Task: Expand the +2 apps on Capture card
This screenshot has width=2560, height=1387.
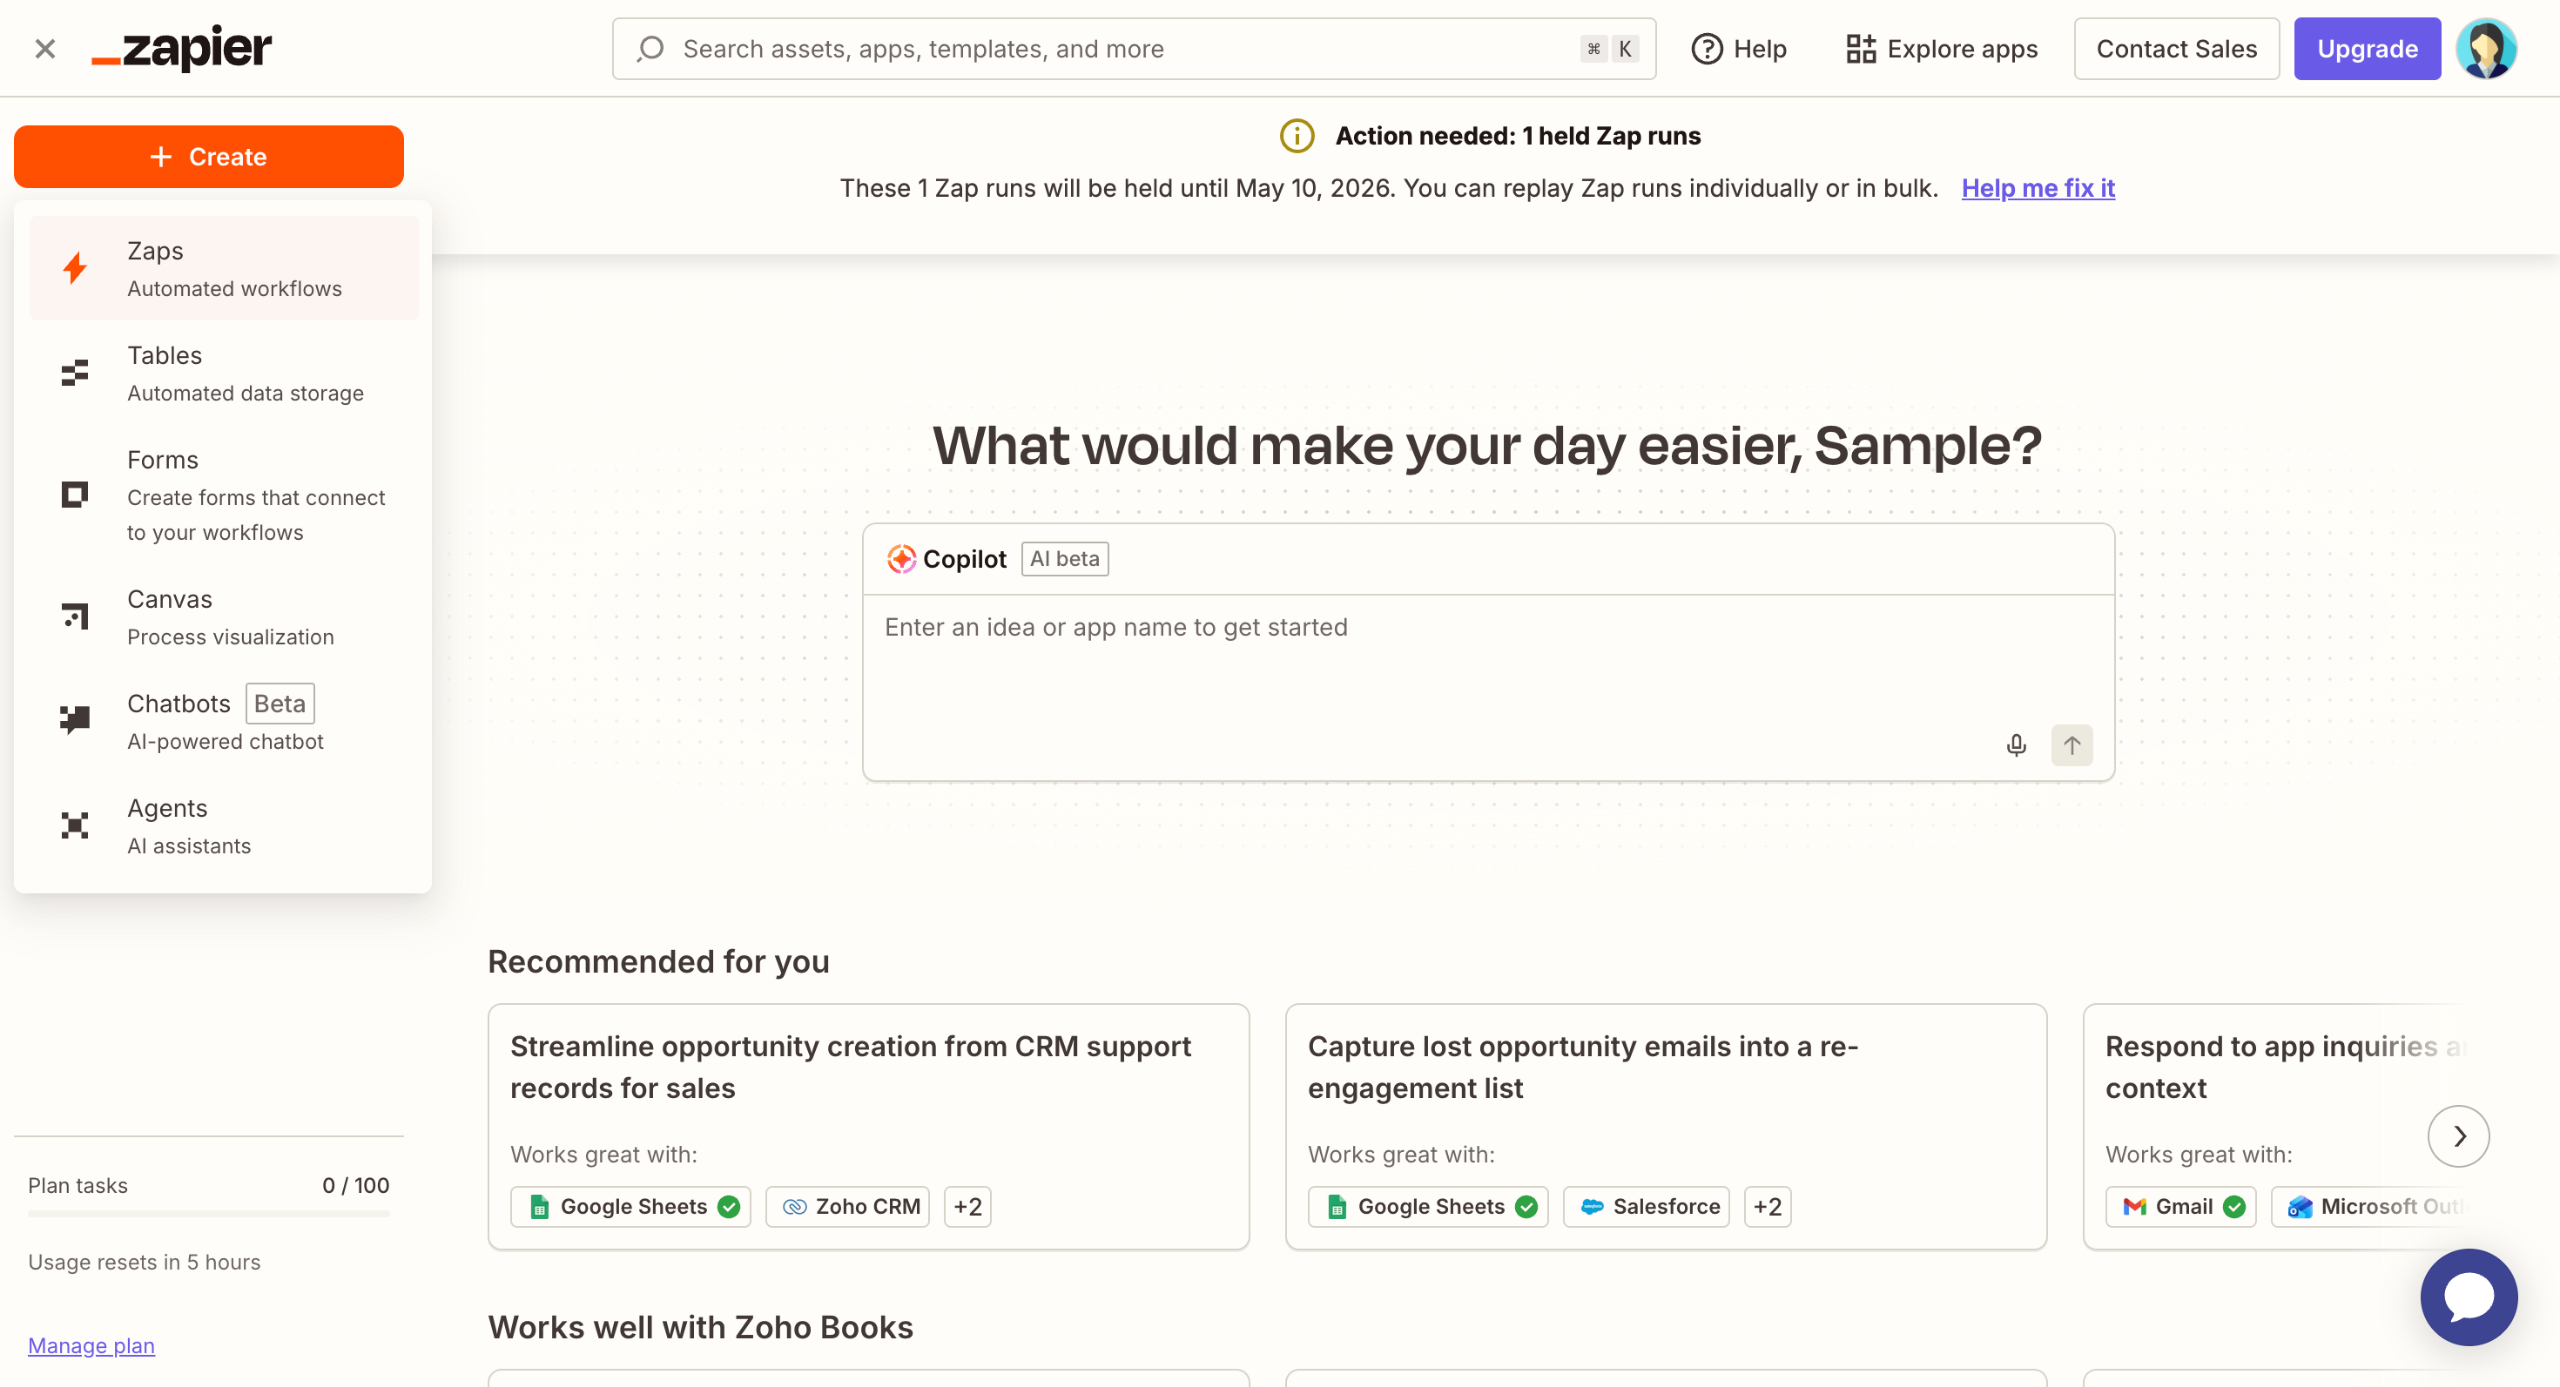Action: (1767, 1207)
